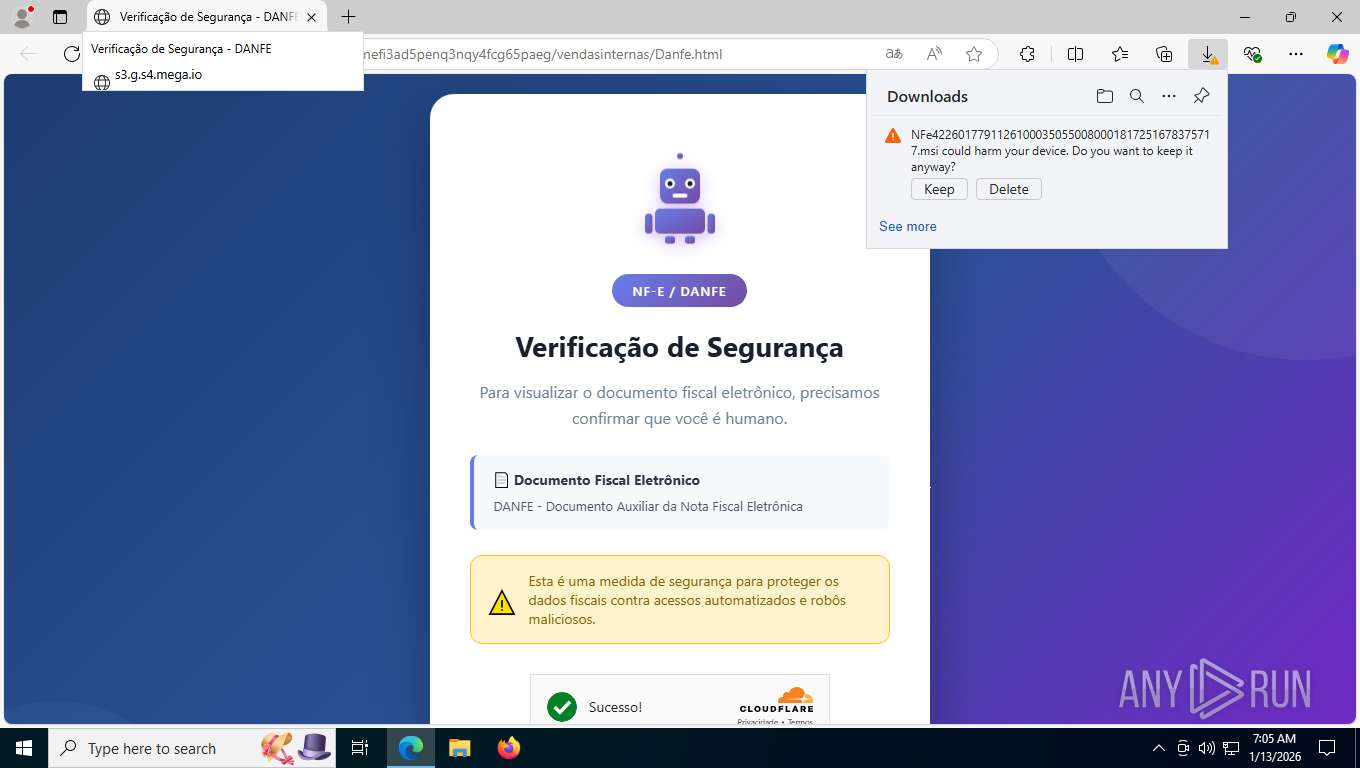Click the Downloads toolbar icon
Viewport: 1360px width, 768px height.
click(1208, 54)
